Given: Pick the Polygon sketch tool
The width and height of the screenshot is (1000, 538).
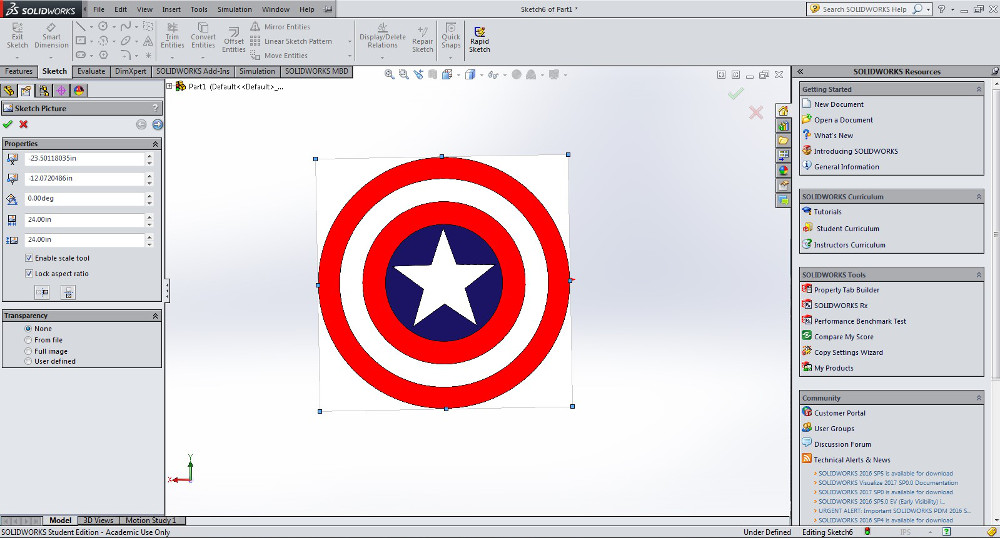Looking at the screenshot, I should (103, 55).
